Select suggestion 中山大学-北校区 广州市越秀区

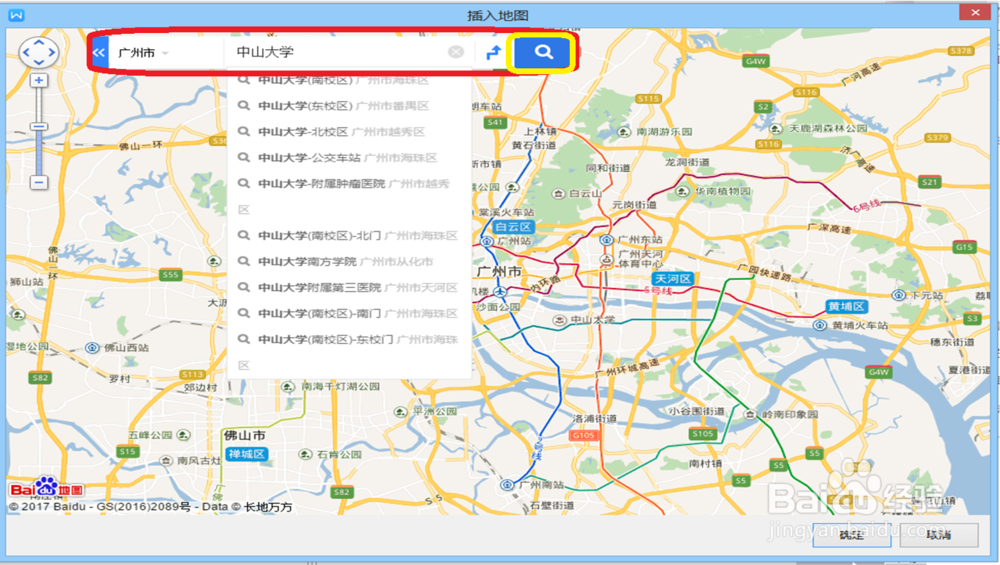point(349,132)
